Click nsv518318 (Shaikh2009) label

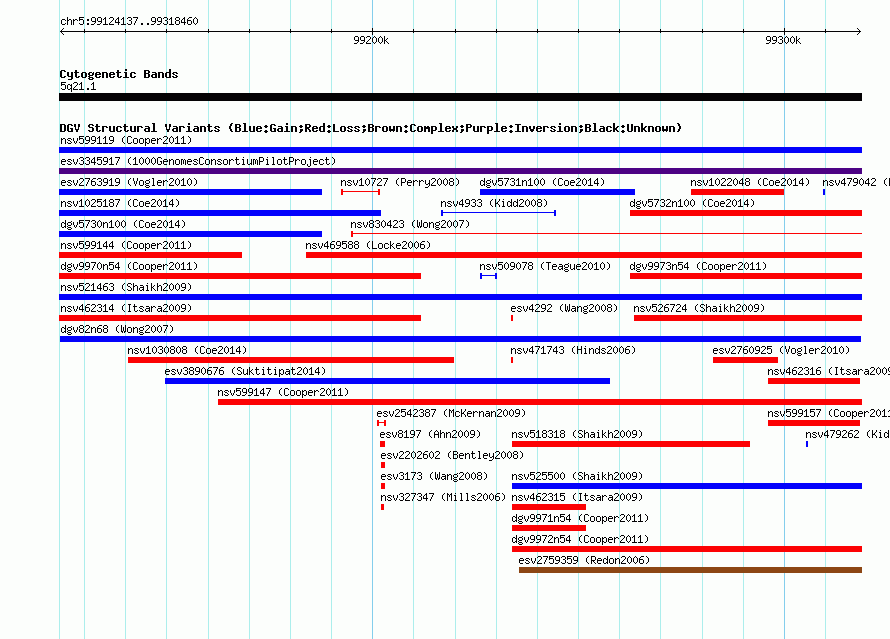tap(577, 434)
